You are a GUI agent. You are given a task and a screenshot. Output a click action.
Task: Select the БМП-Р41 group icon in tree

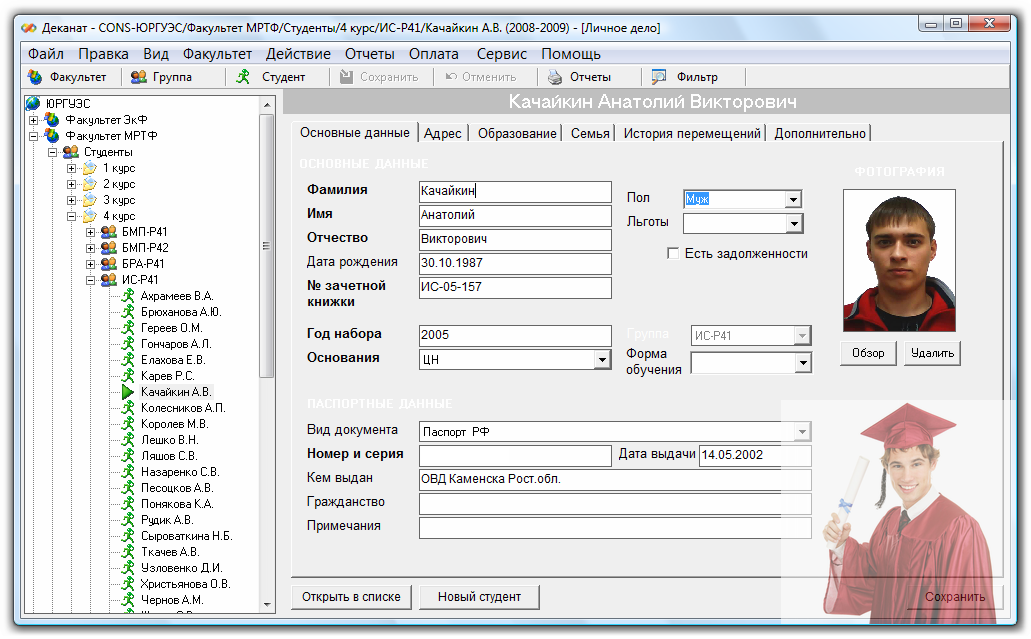tap(109, 232)
